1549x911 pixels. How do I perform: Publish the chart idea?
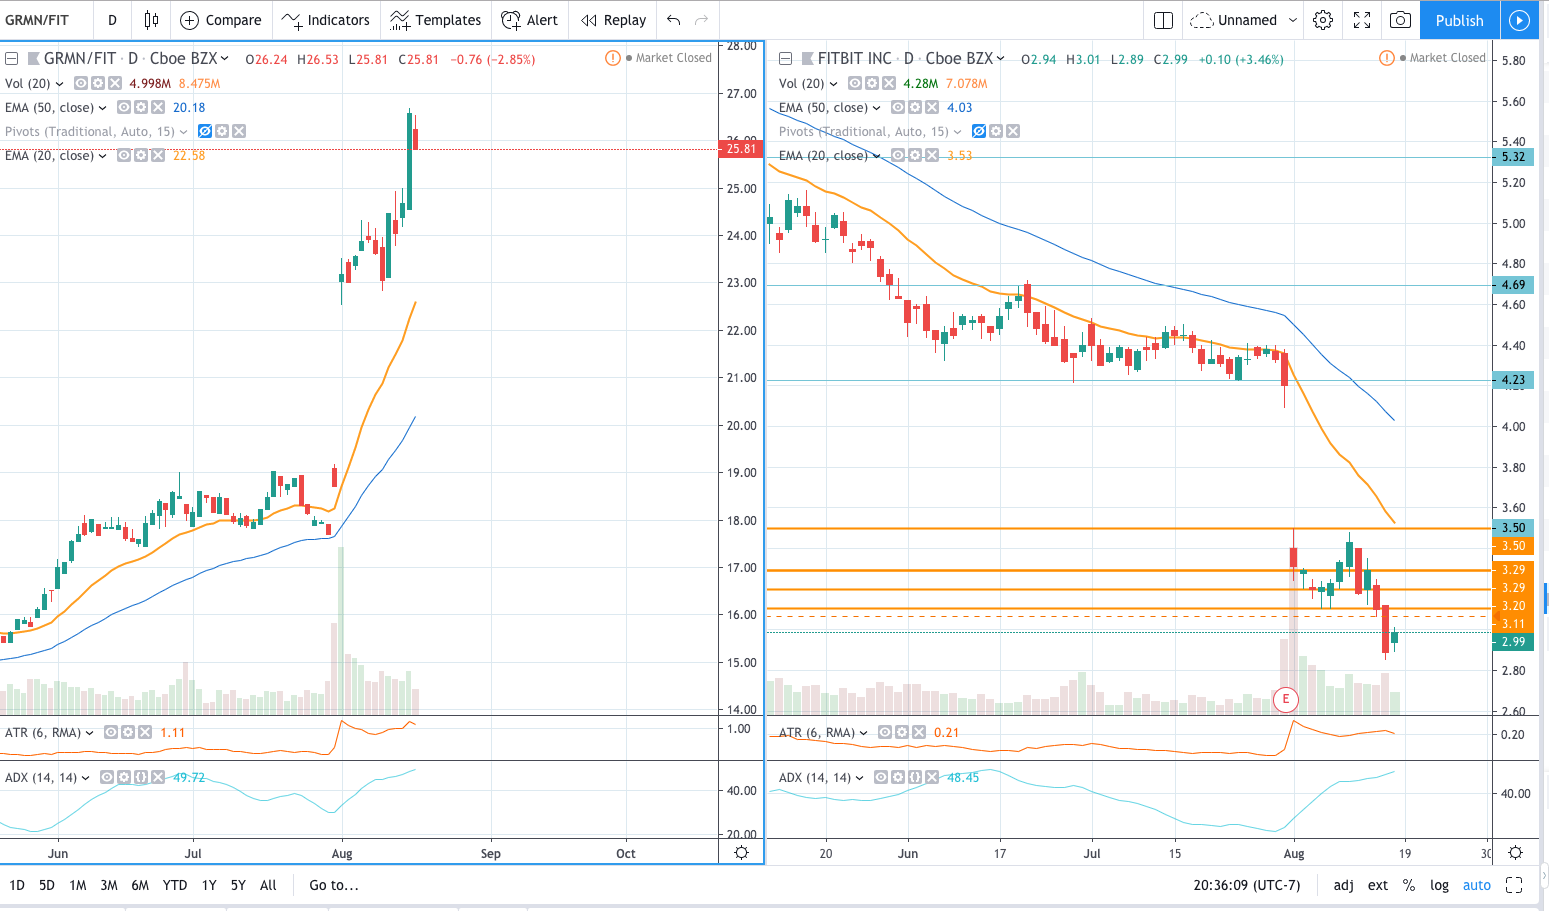pos(1459,20)
